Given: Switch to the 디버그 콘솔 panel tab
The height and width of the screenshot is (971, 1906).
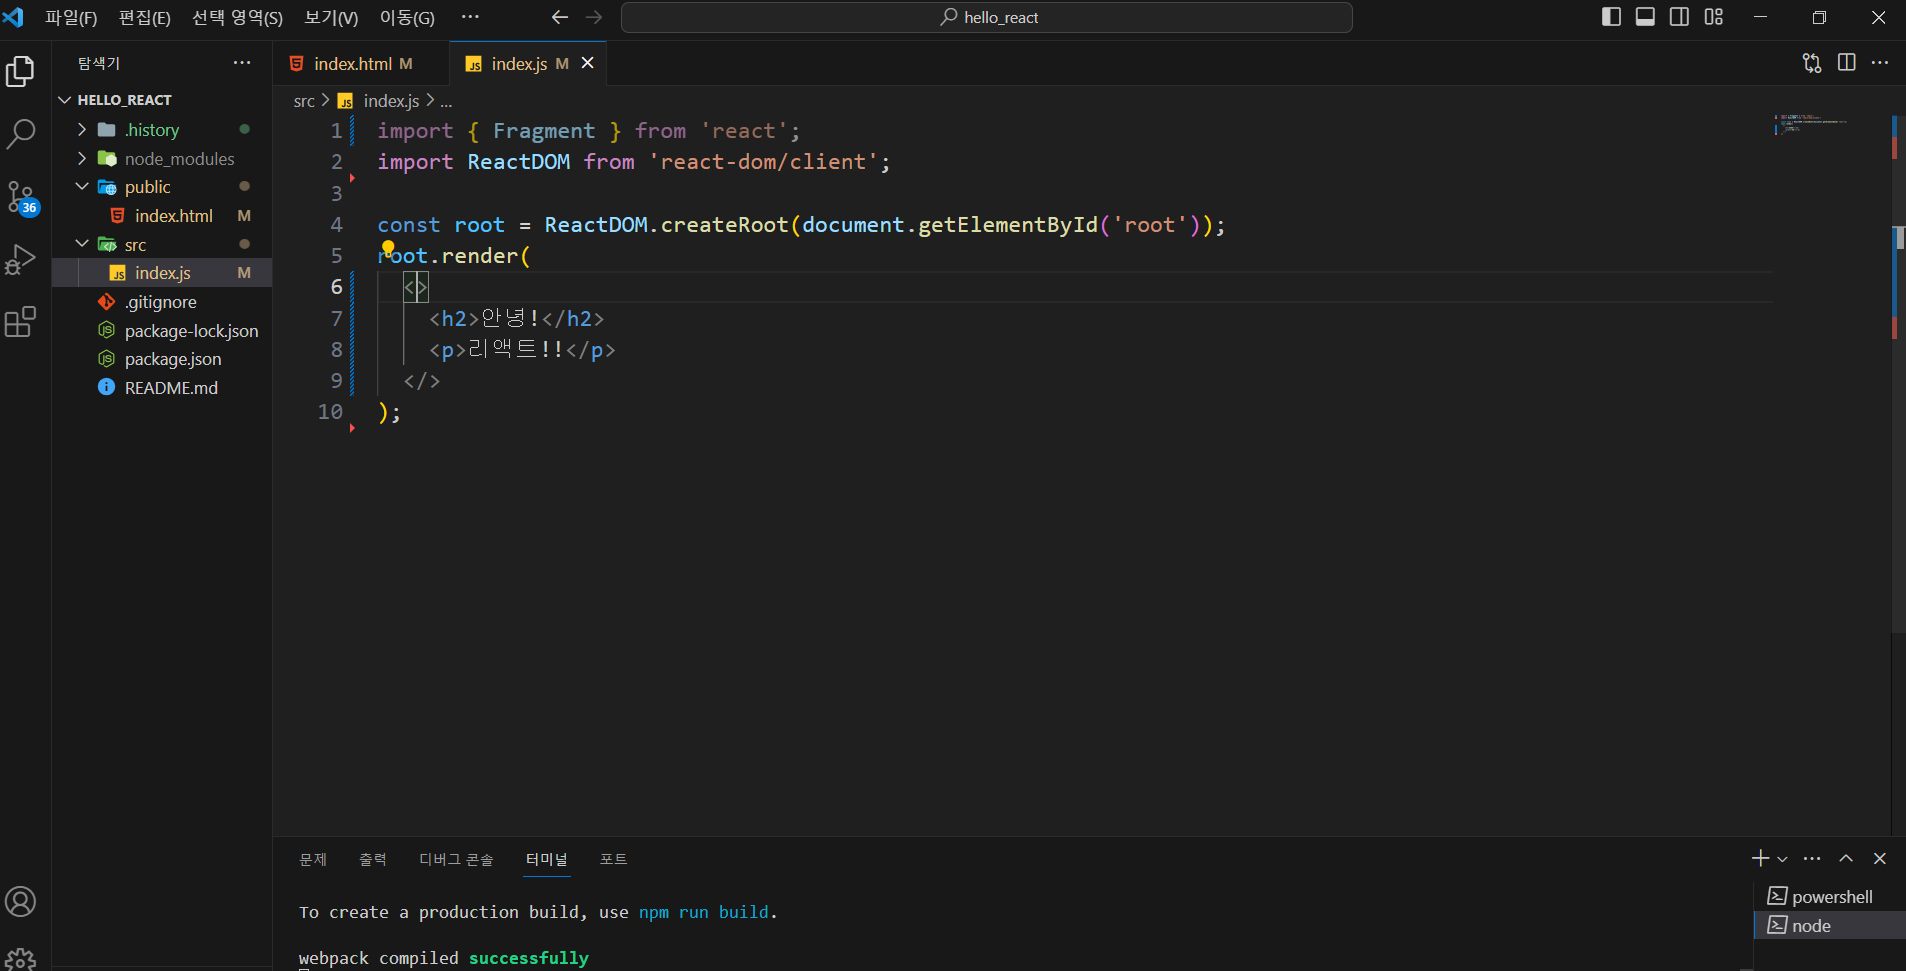Looking at the screenshot, I should [x=456, y=859].
